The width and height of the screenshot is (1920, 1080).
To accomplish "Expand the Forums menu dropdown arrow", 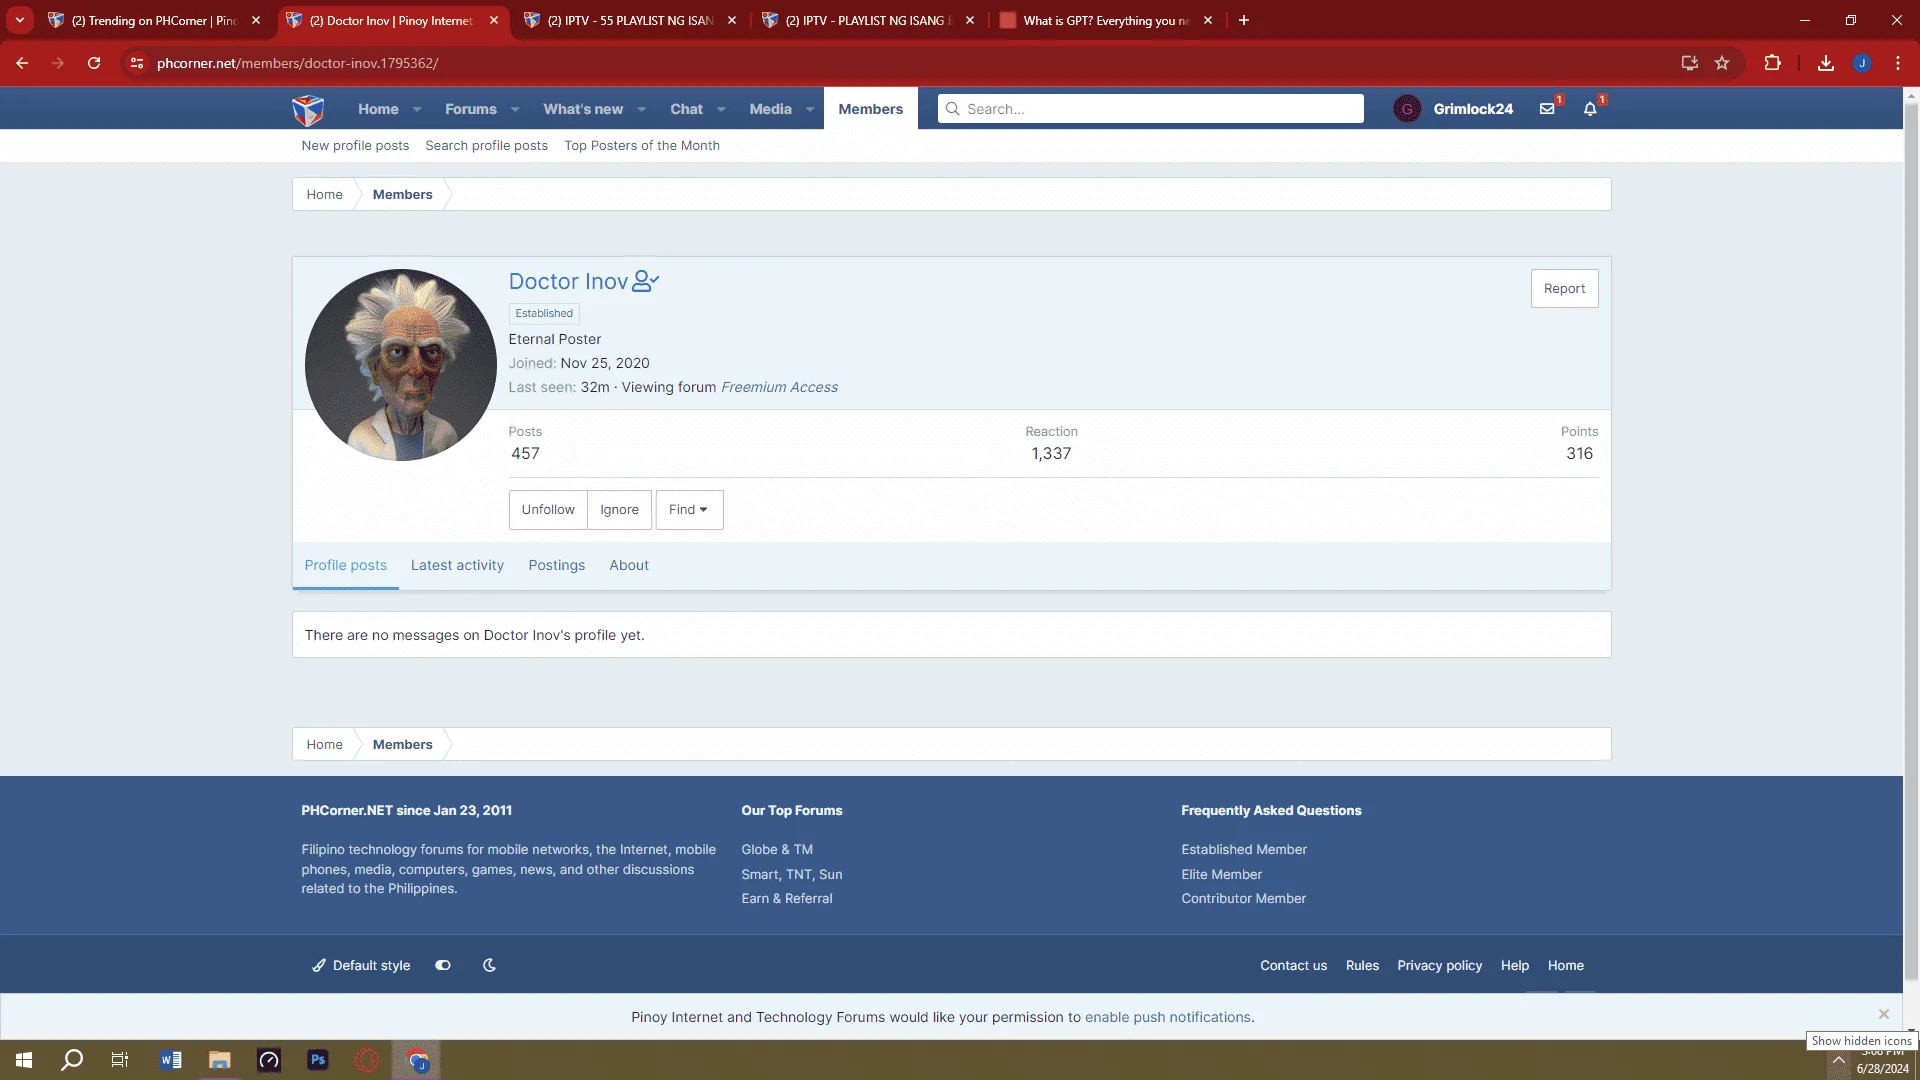I will 515,109.
